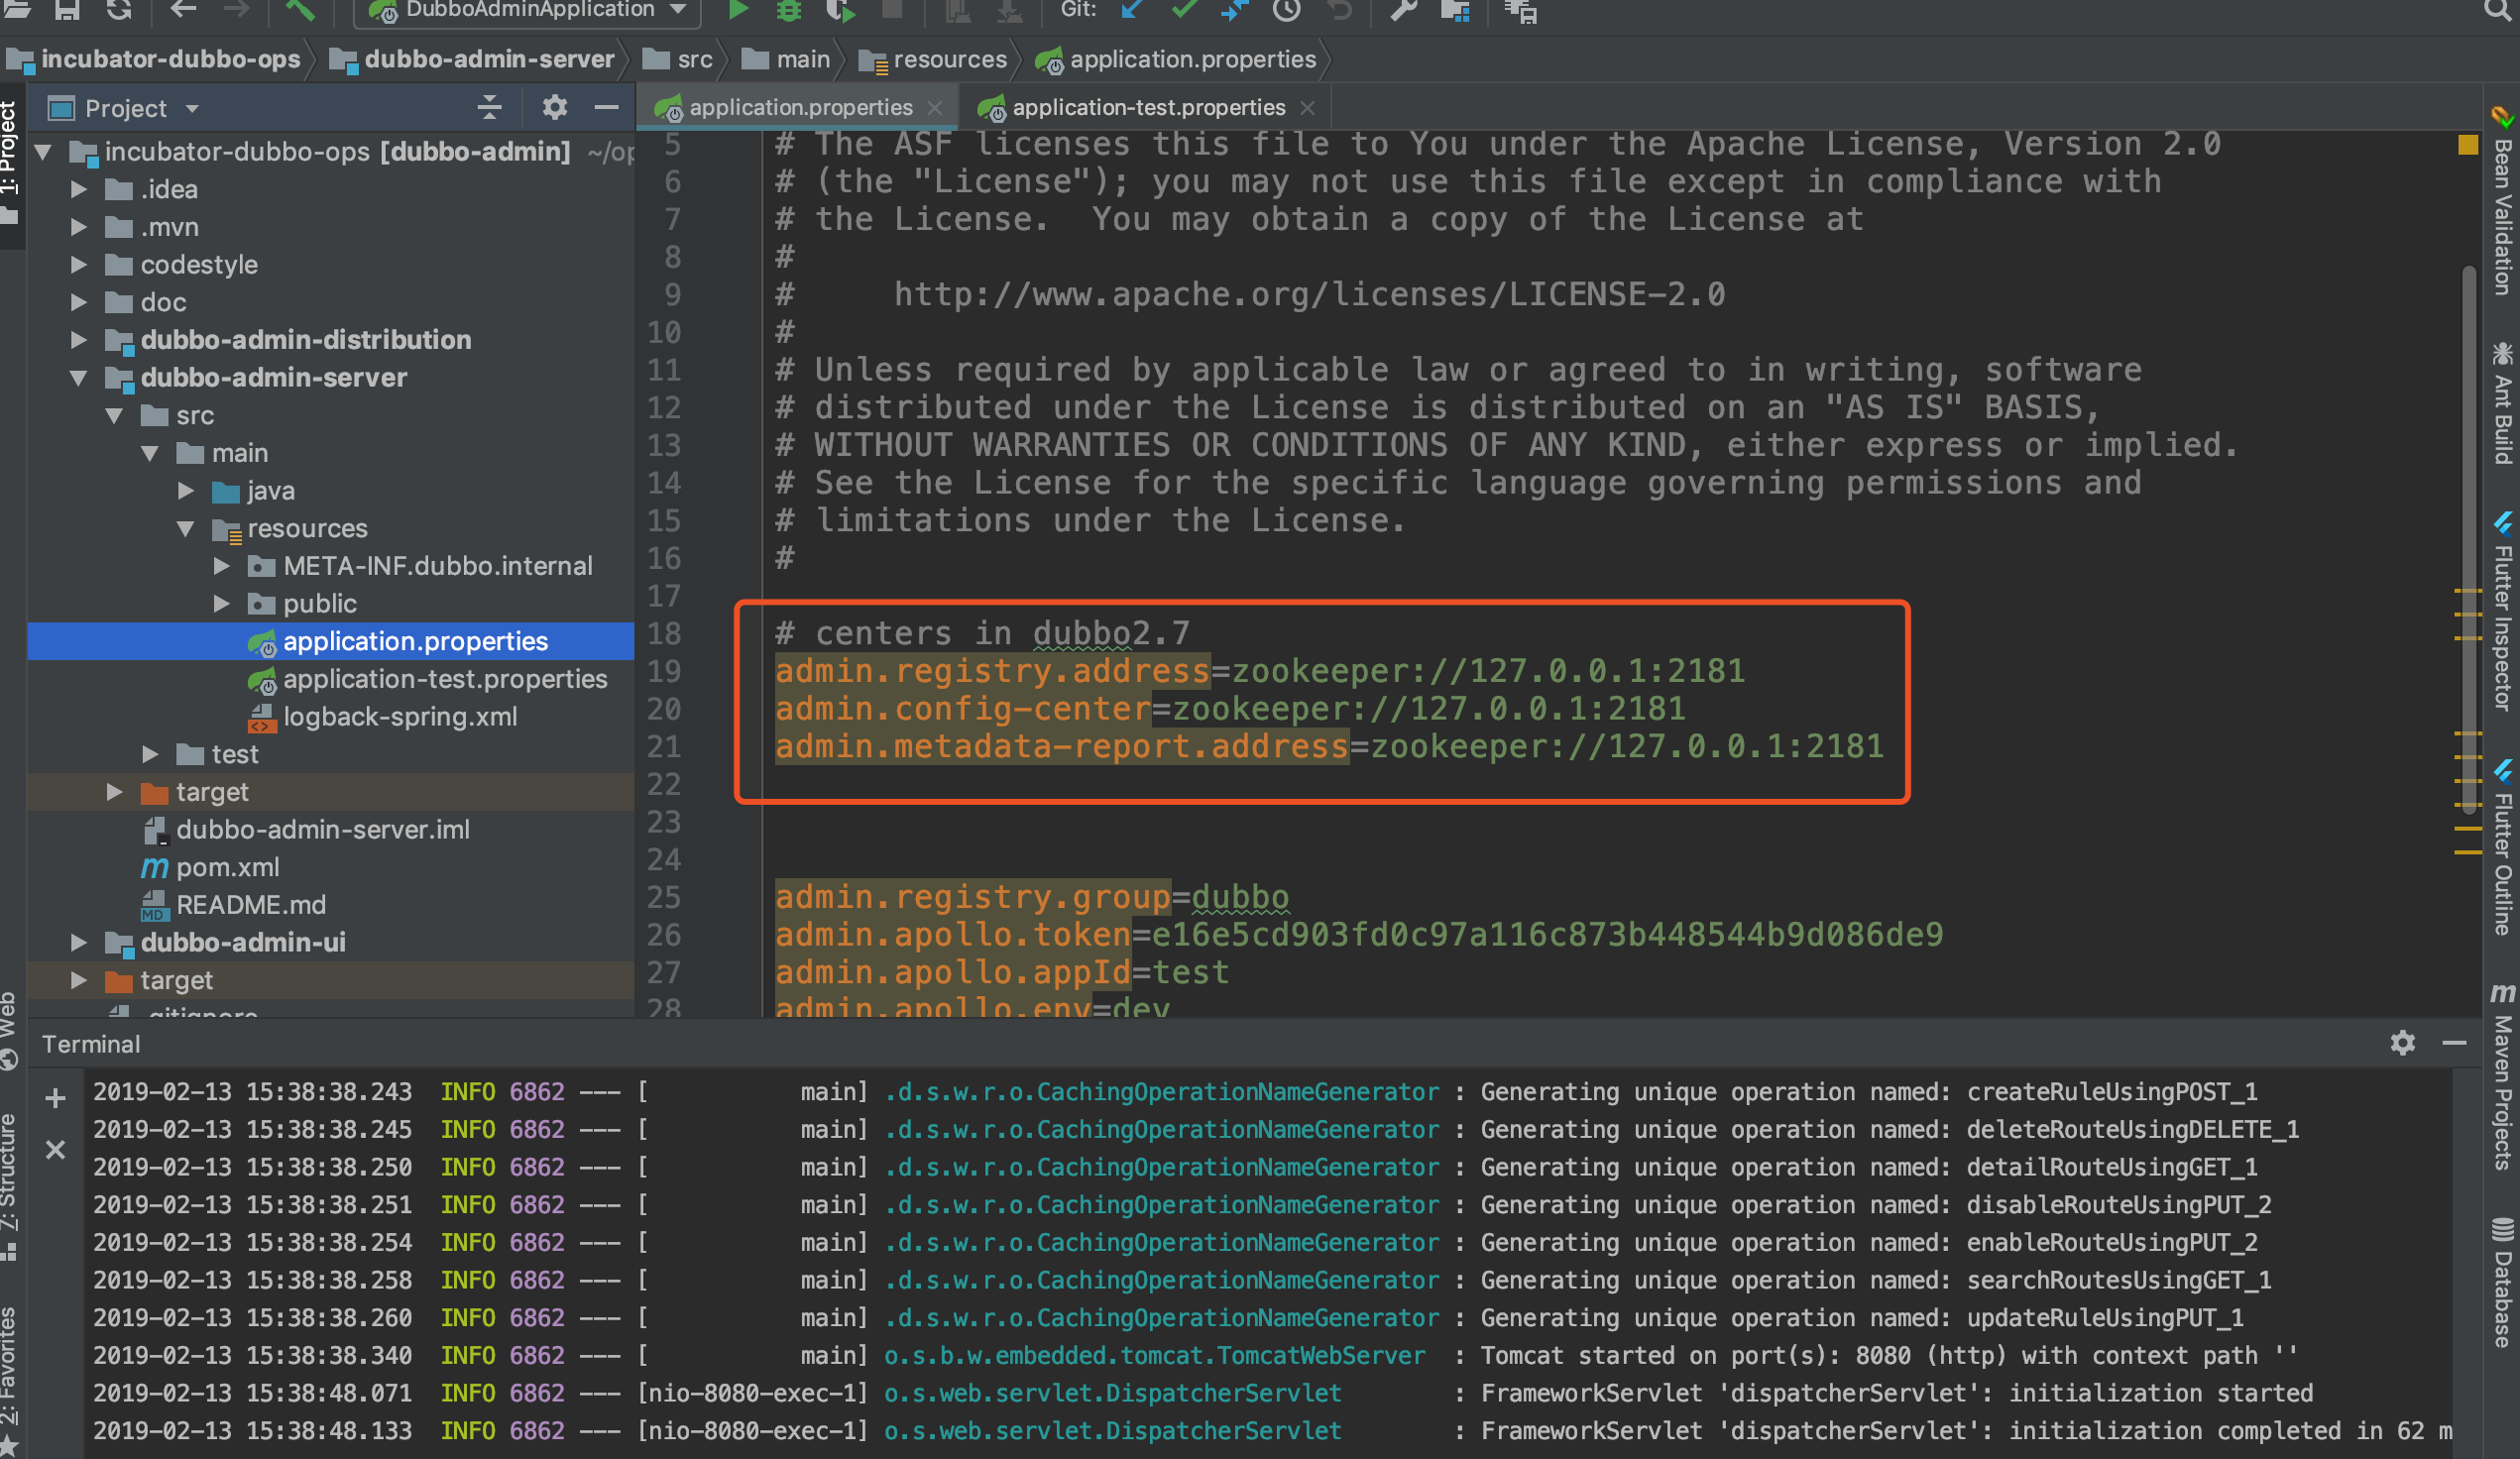The height and width of the screenshot is (1459, 2520).
Task: Click dubbo-admin-server in the breadcrumb
Action: (x=488, y=60)
